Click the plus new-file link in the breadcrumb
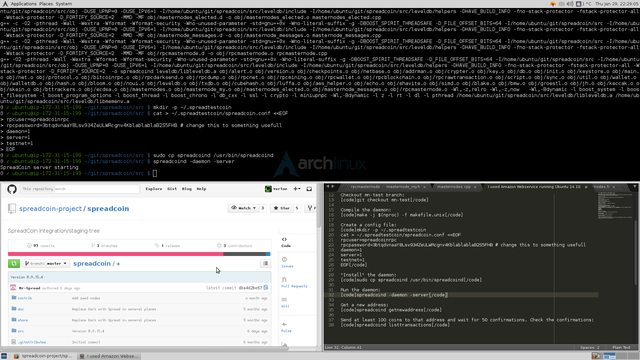 (x=118, y=264)
